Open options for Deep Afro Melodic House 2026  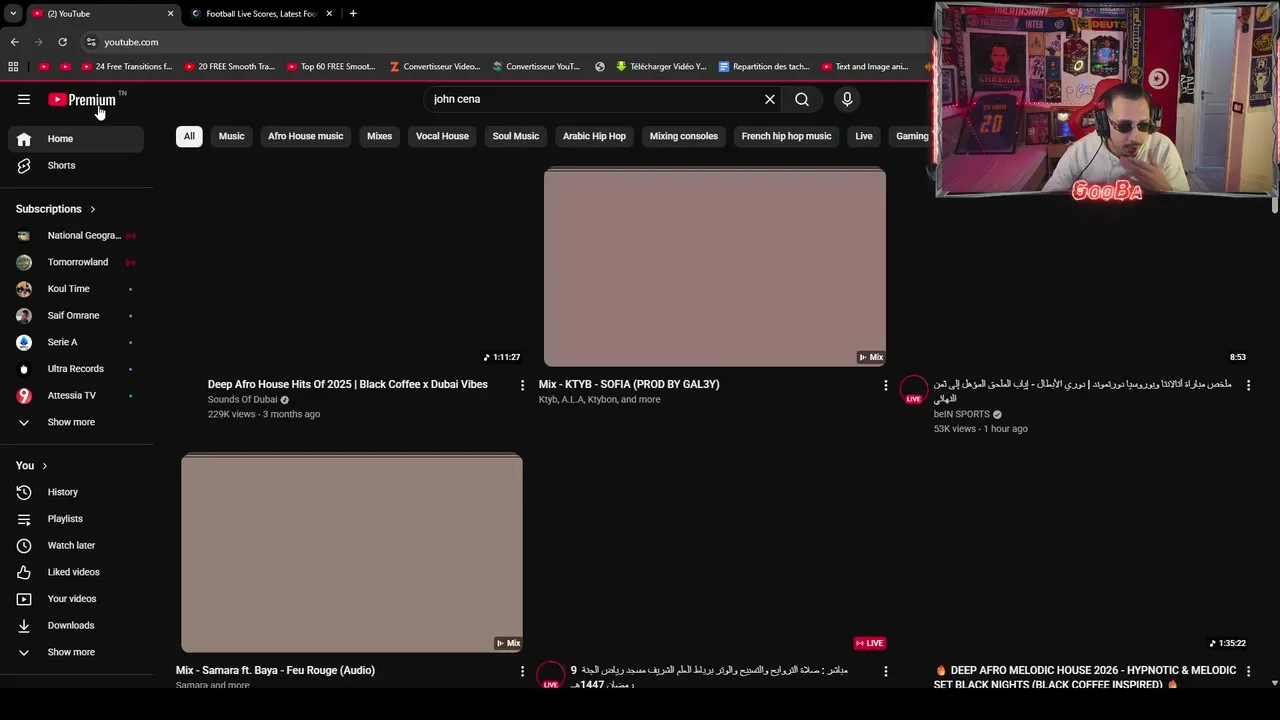(x=1248, y=671)
